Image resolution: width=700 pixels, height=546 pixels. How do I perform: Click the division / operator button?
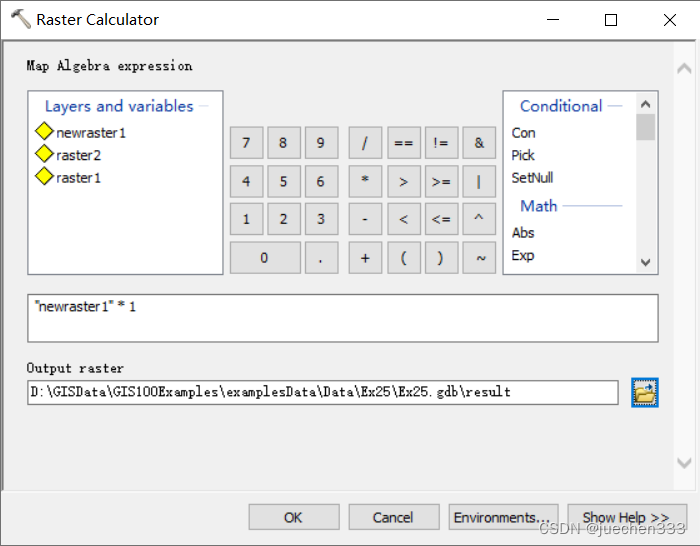365,143
